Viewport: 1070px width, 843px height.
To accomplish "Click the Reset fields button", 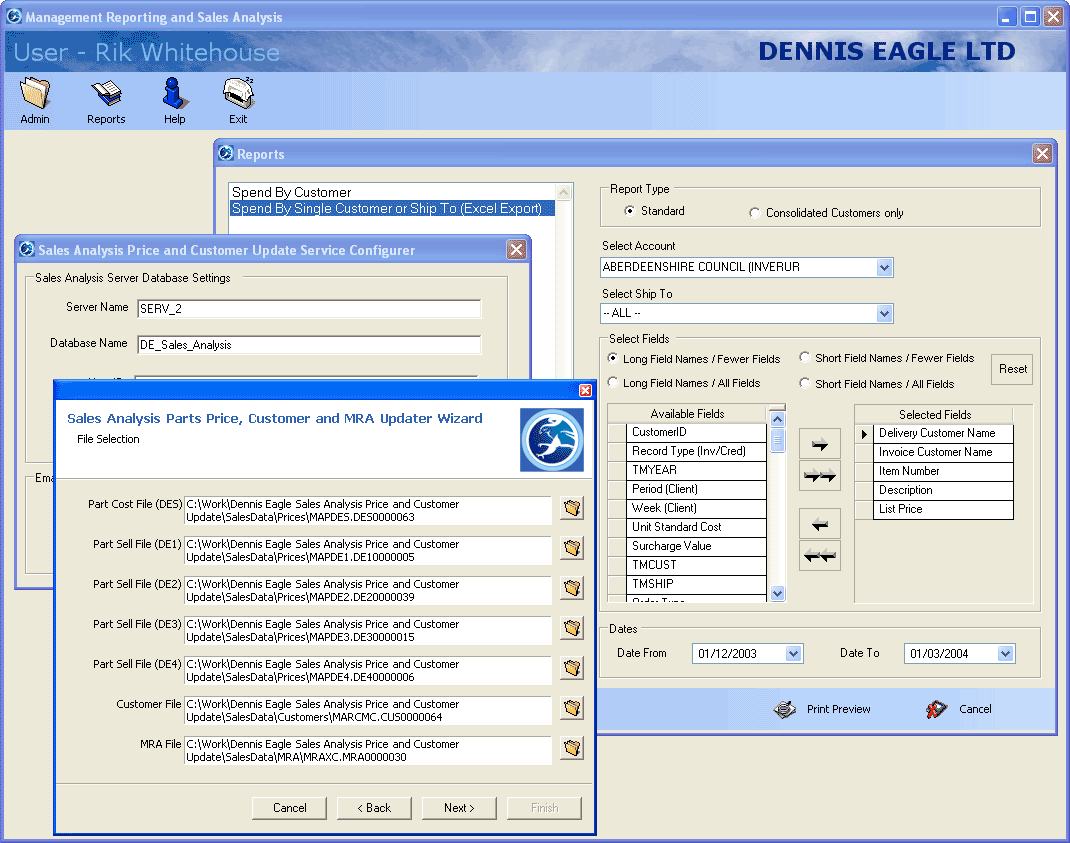I will coord(1012,369).
